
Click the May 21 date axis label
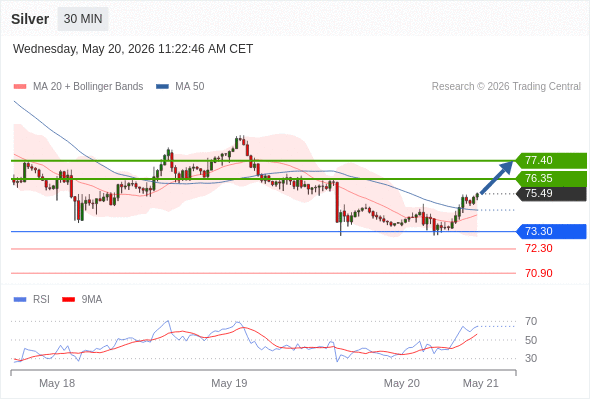click(481, 383)
